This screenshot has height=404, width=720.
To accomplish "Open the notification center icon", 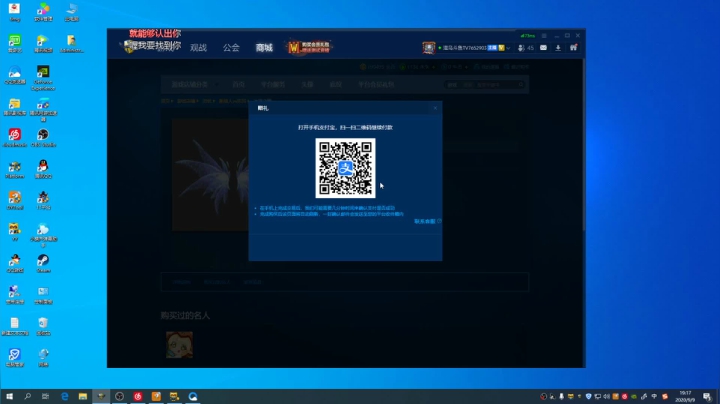I will pos(707,396).
